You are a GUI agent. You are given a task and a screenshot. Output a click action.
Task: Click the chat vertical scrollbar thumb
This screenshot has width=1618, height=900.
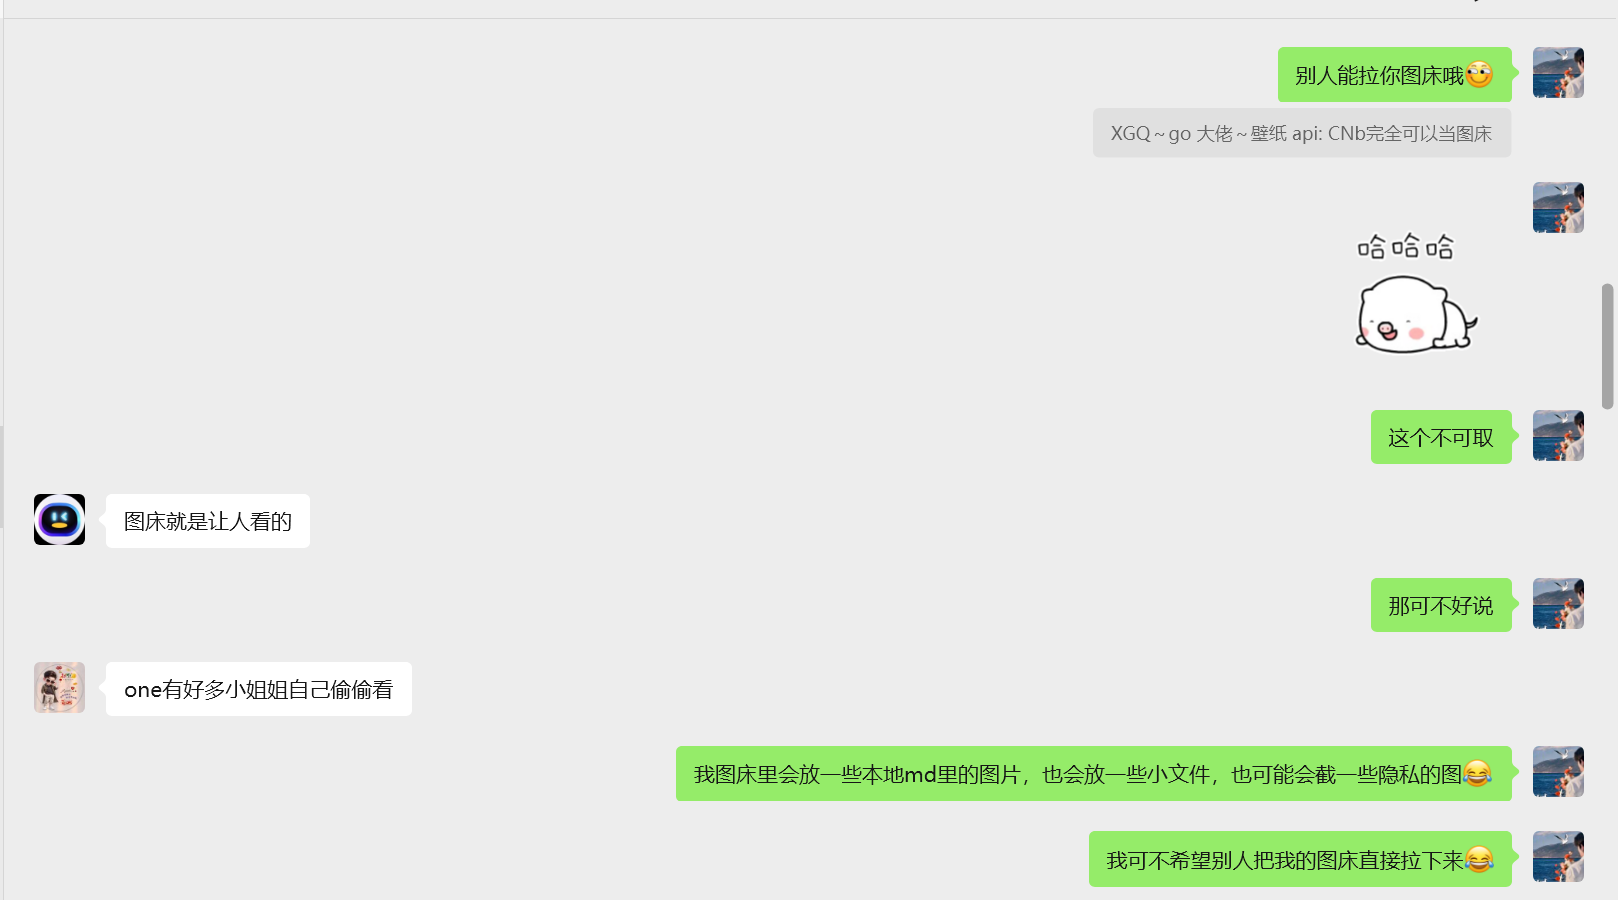[1607, 346]
